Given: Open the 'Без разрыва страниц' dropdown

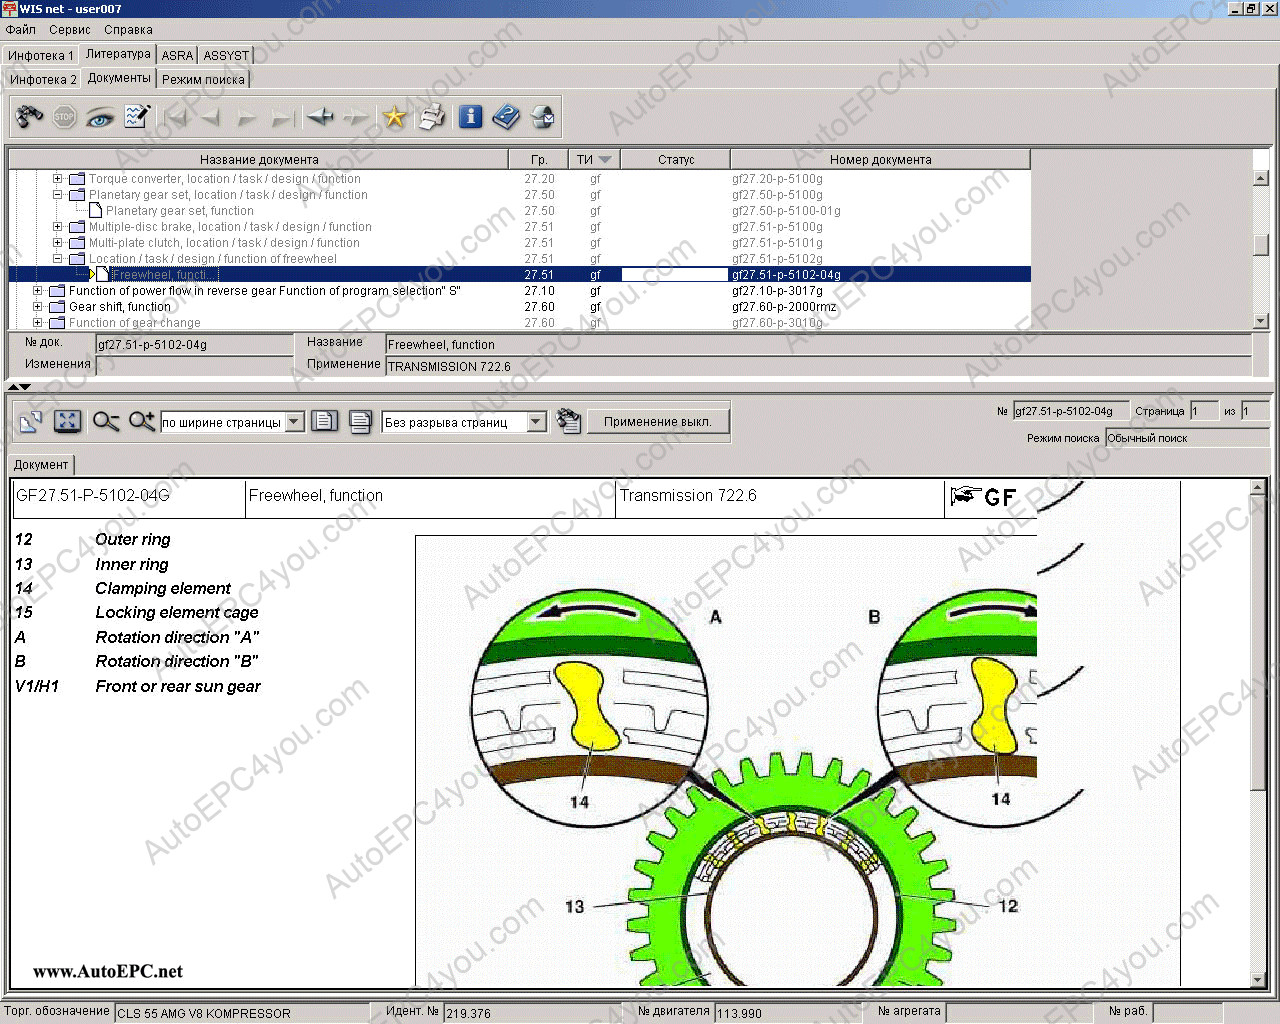Looking at the screenshot, I should coord(537,422).
